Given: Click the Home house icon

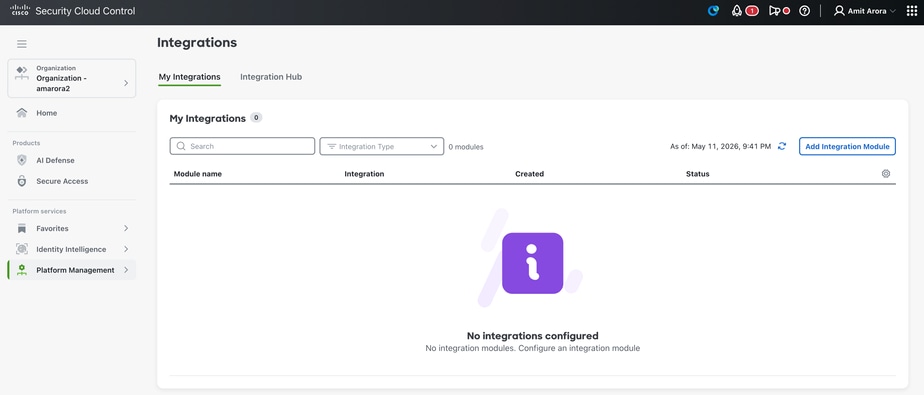Looking at the screenshot, I should [22, 113].
